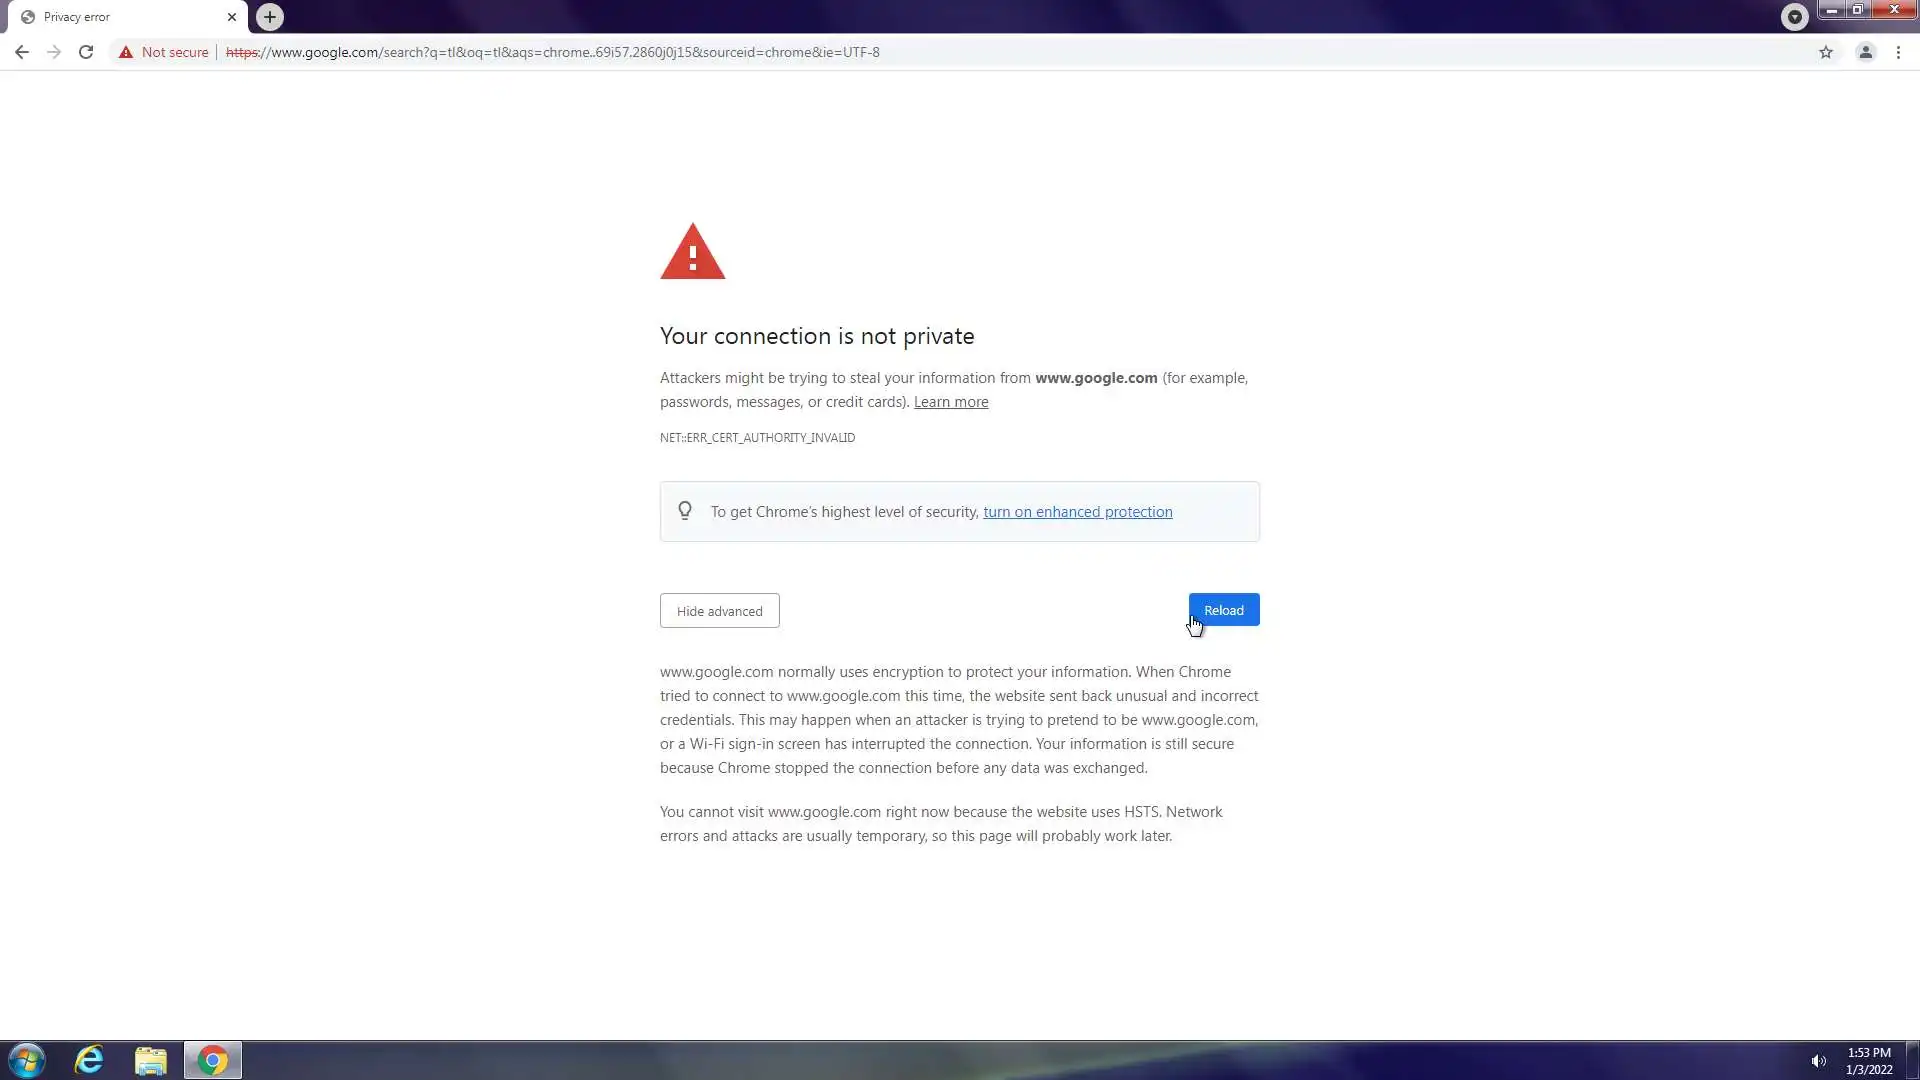The width and height of the screenshot is (1920, 1080).
Task: Open File Explorer folder on taskbar
Action: [151, 1060]
